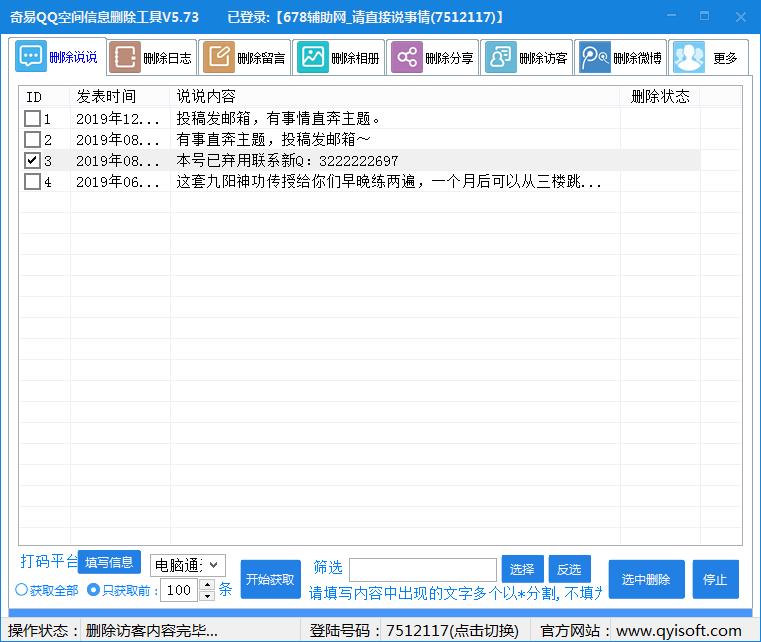Open the 删除相册 tab label
The width and height of the screenshot is (761, 642).
pos(355,58)
